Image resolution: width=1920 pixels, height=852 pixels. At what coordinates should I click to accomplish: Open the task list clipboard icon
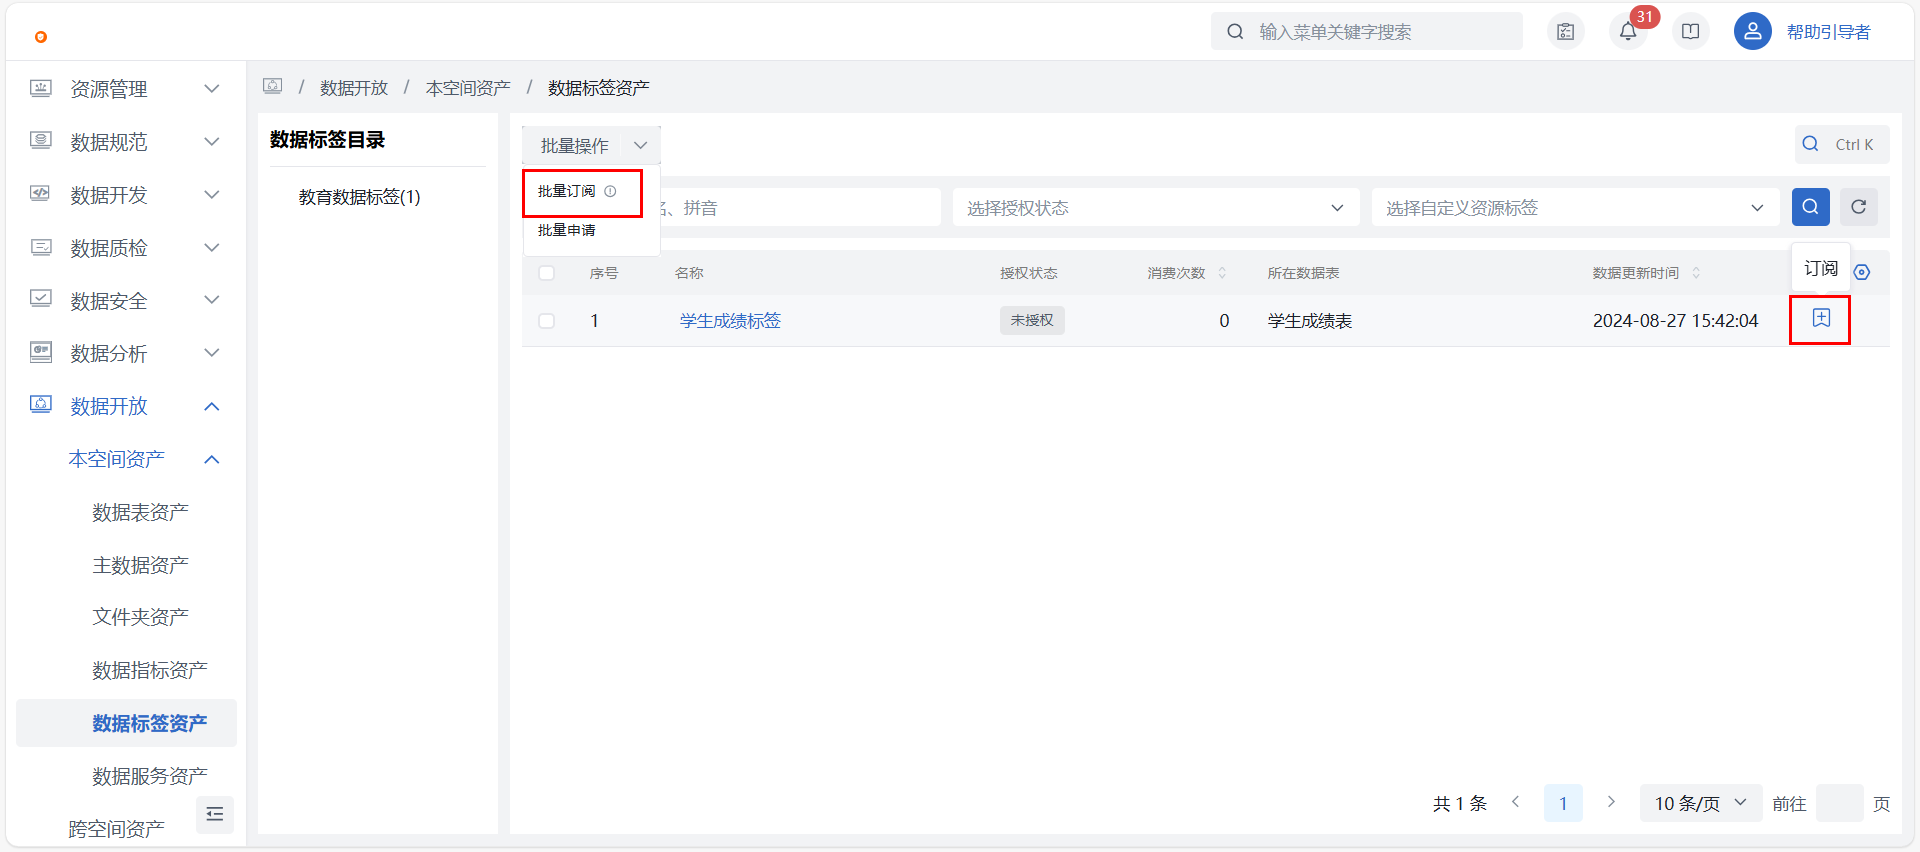pyautogui.click(x=1566, y=32)
